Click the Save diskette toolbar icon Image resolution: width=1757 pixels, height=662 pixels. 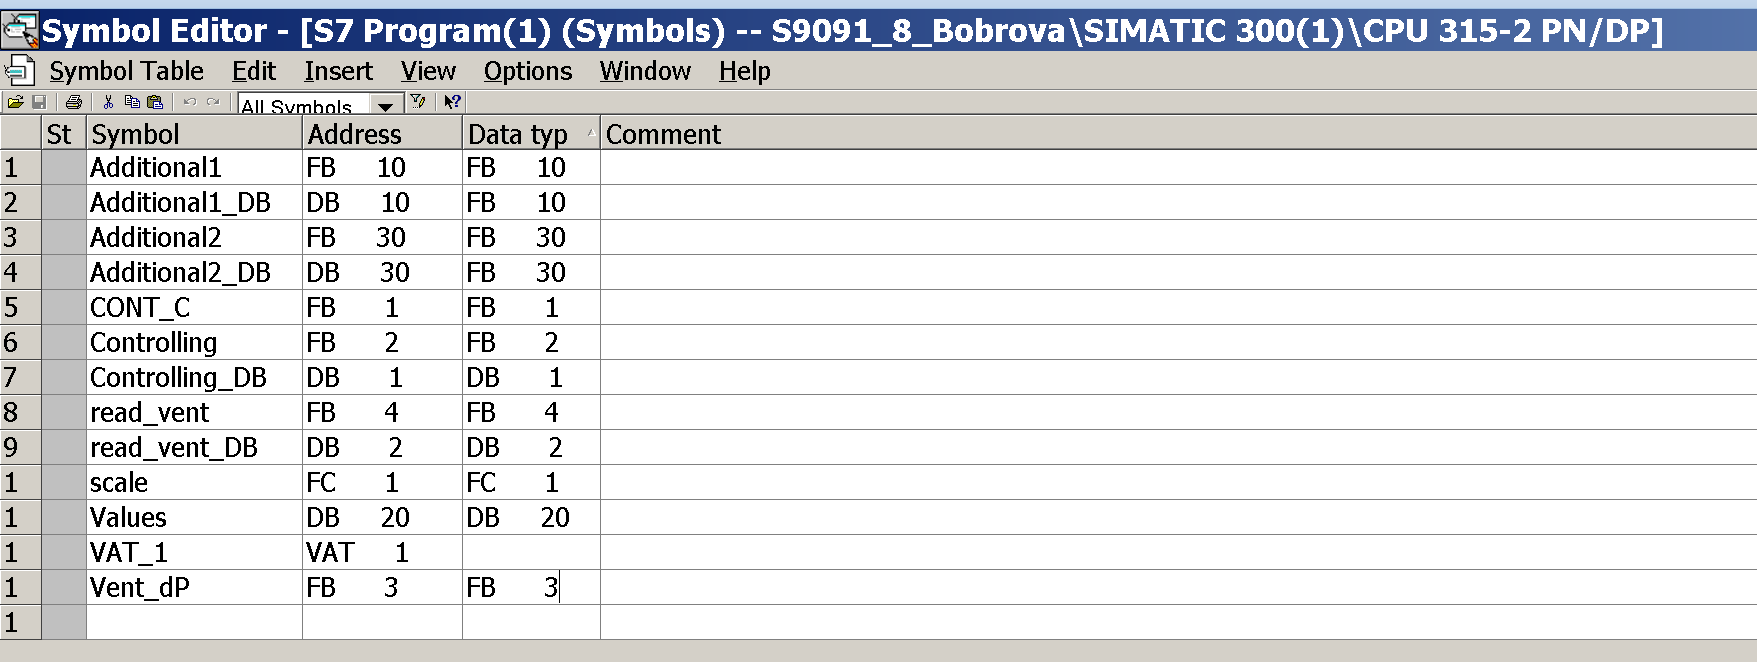(x=40, y=102)
